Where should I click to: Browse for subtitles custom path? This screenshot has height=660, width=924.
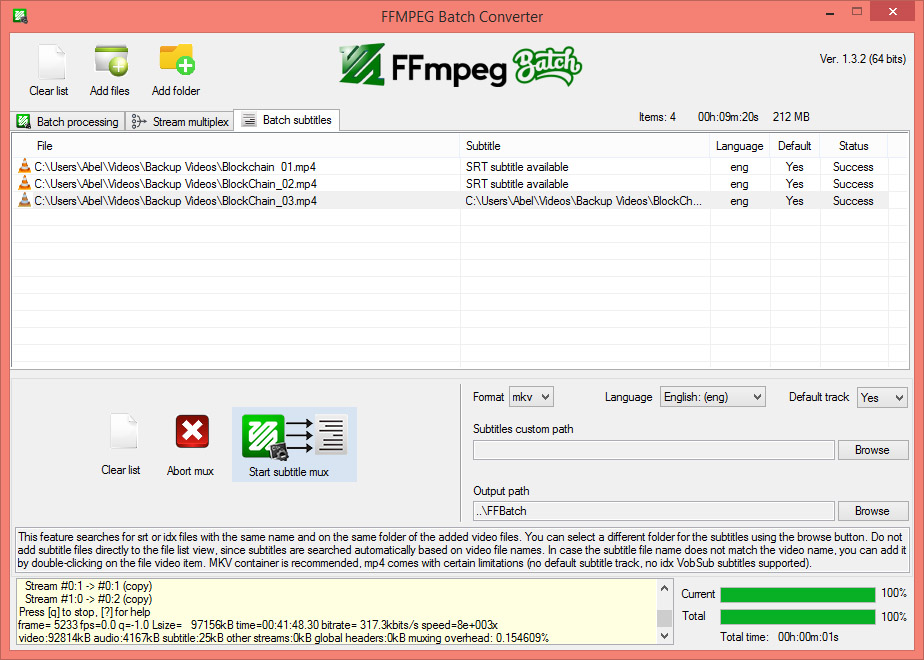(873, 450)
